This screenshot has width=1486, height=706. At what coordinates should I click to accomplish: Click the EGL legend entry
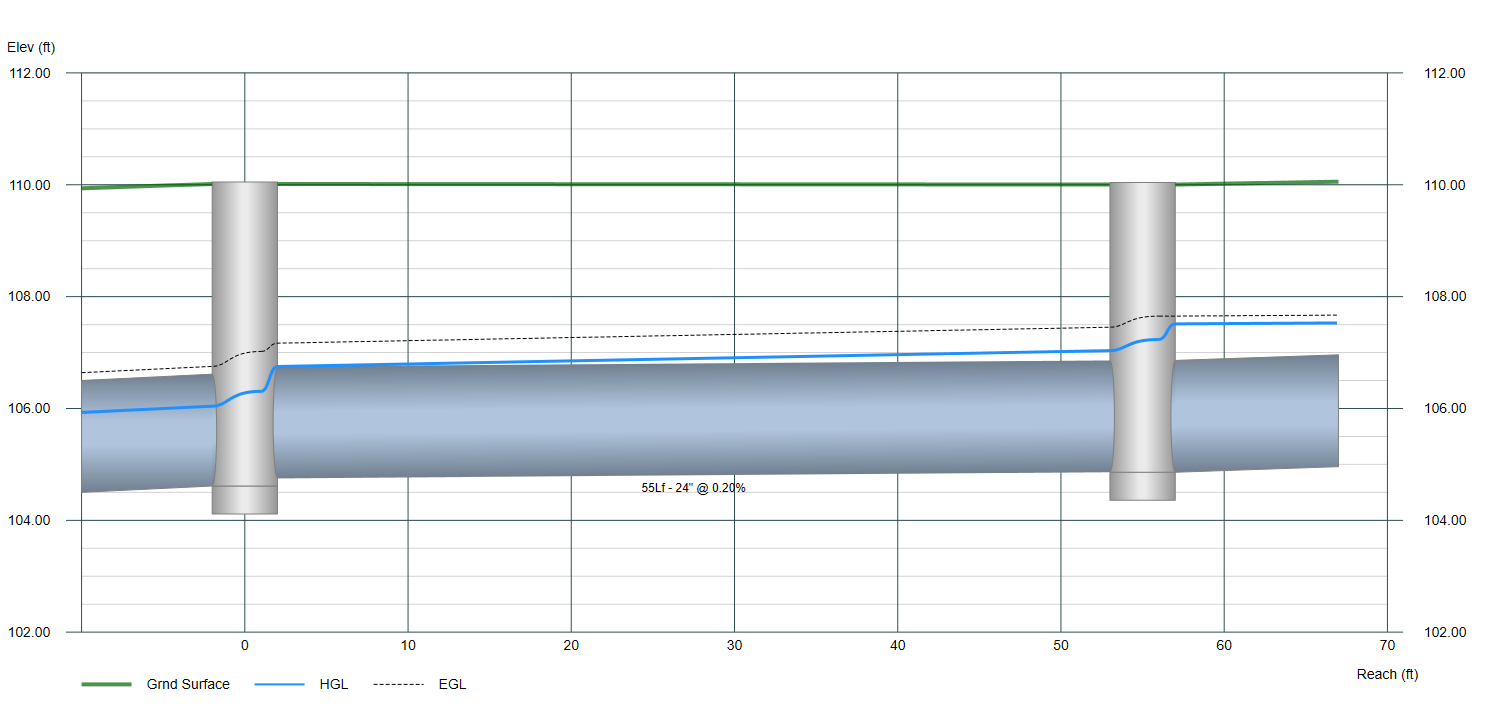coord(420,684)
